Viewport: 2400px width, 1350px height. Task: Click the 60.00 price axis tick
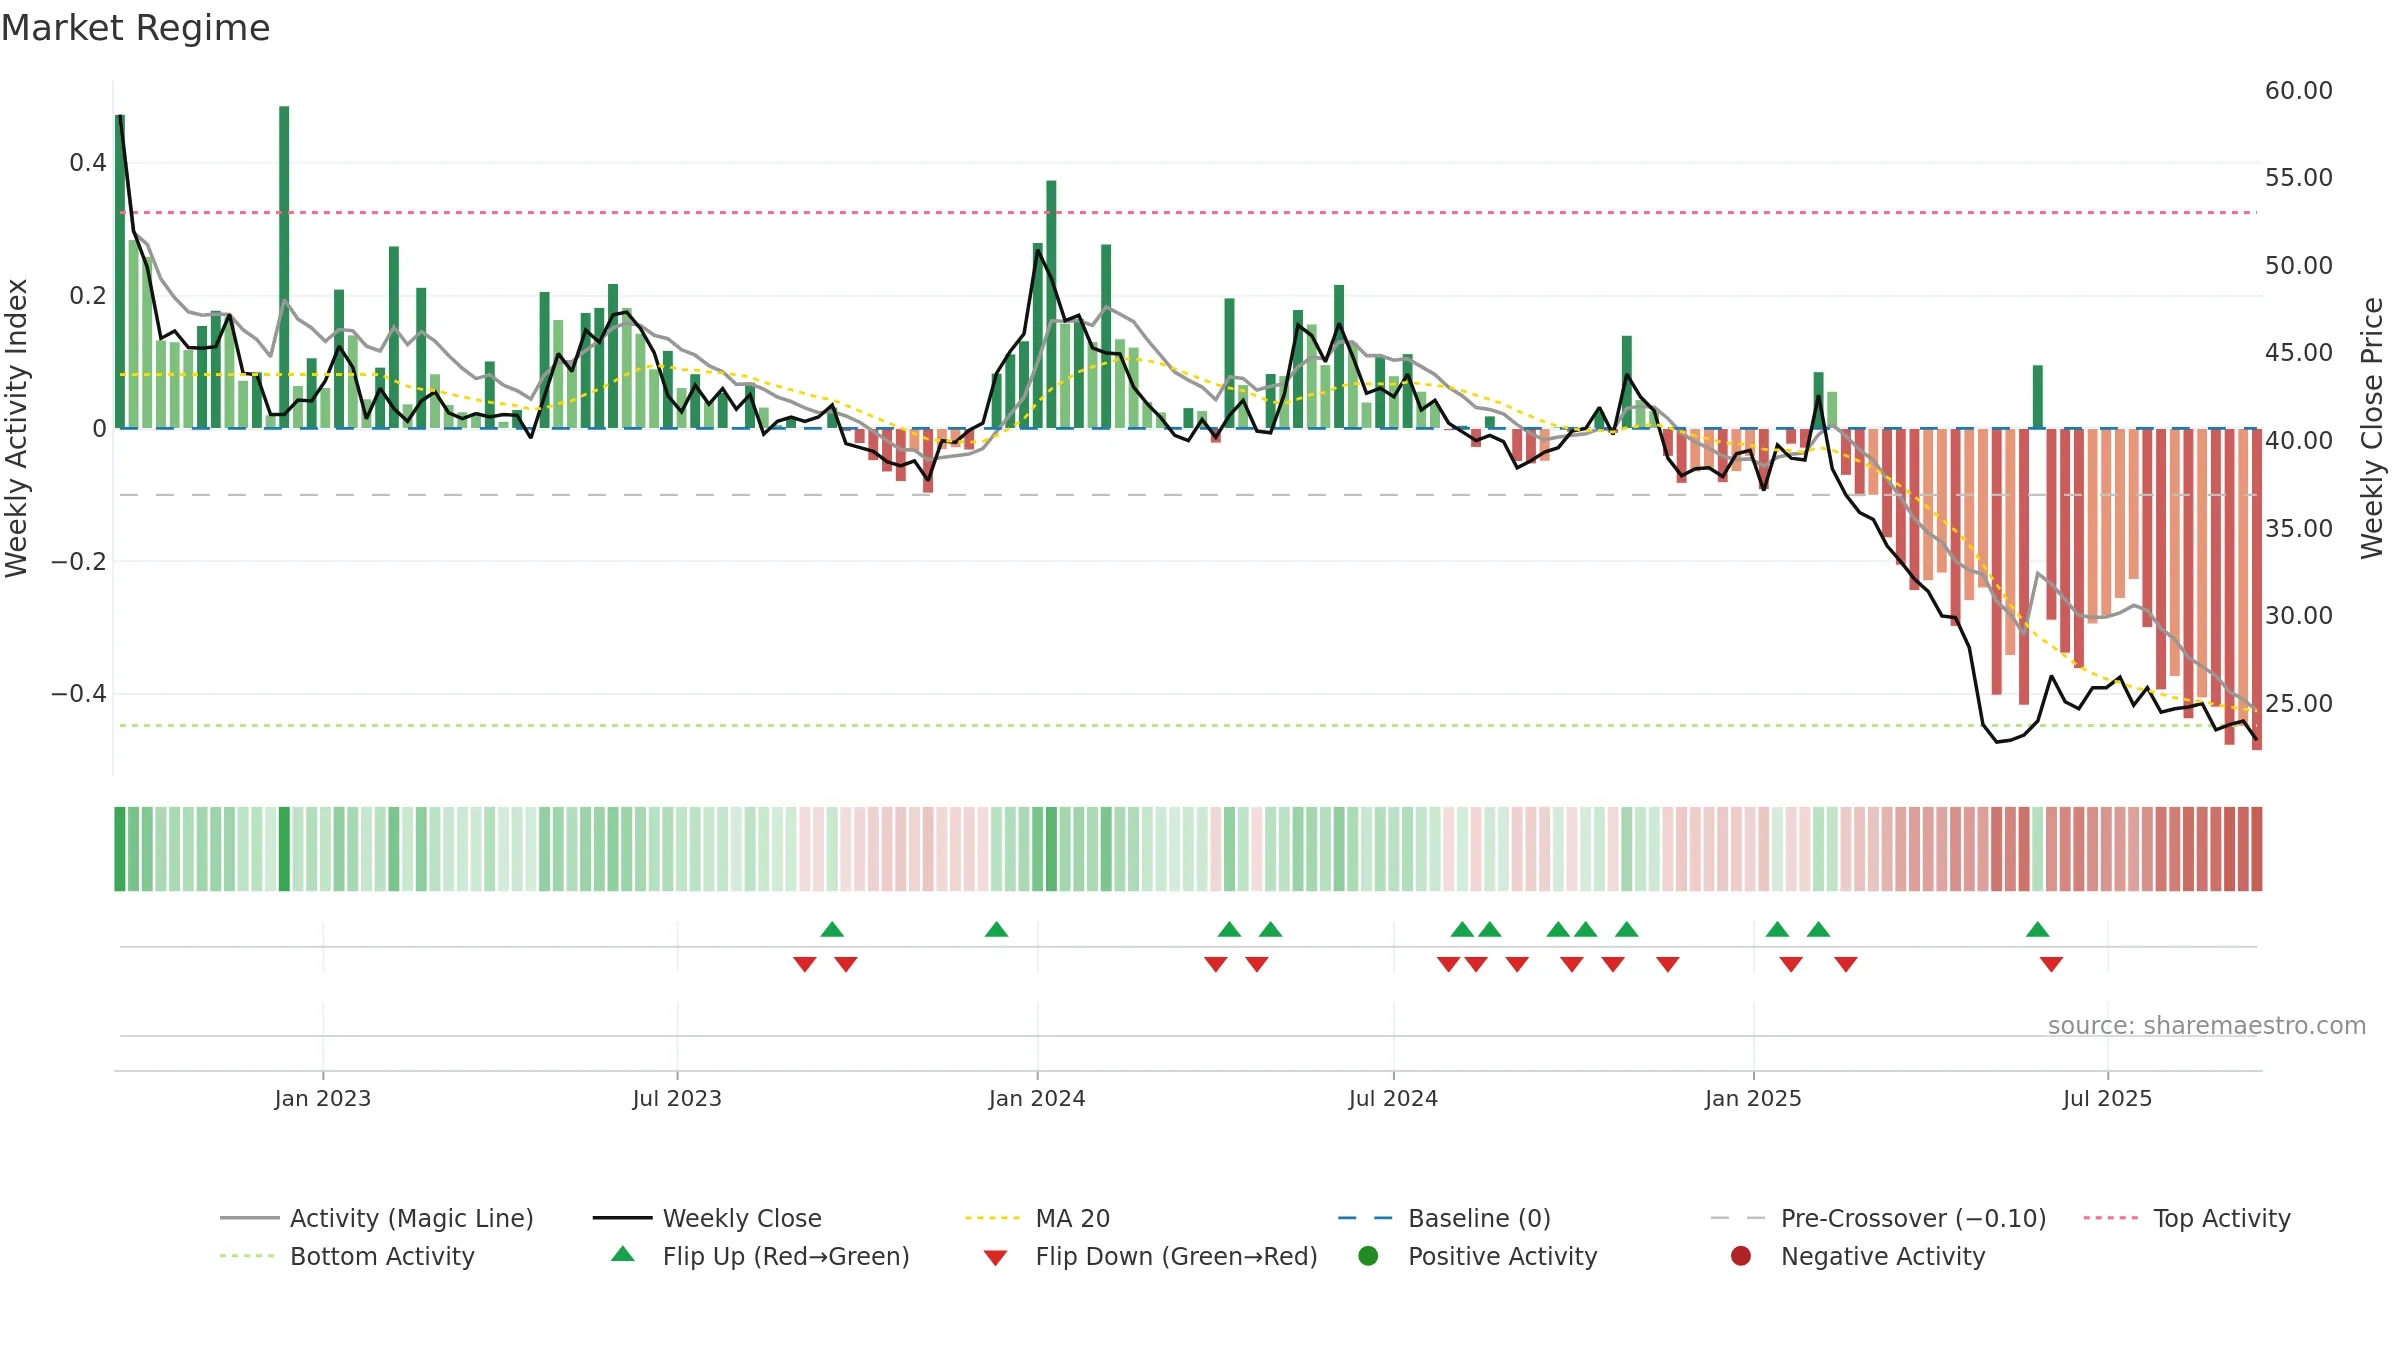(x=2299, y=90)
